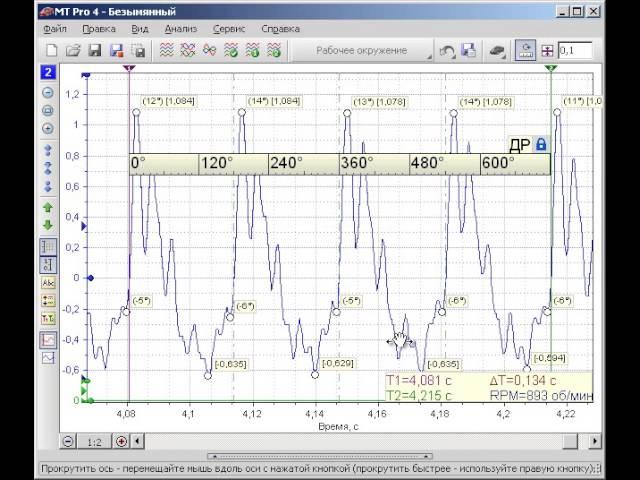Screen dimensions: 640x480
Task: Click the blue up-diamond arrow icon
Action: click(48, 150)
